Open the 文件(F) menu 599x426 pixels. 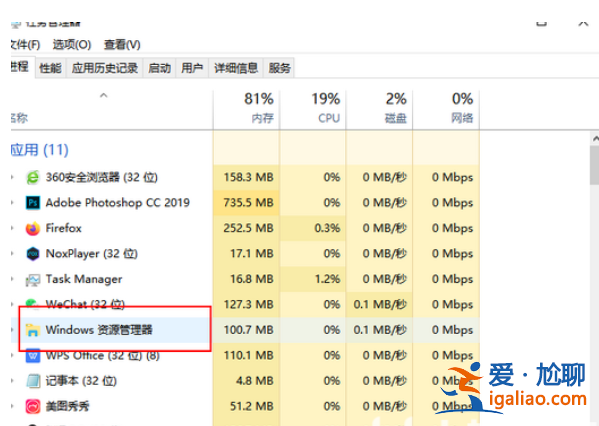[x=25, y=45]
